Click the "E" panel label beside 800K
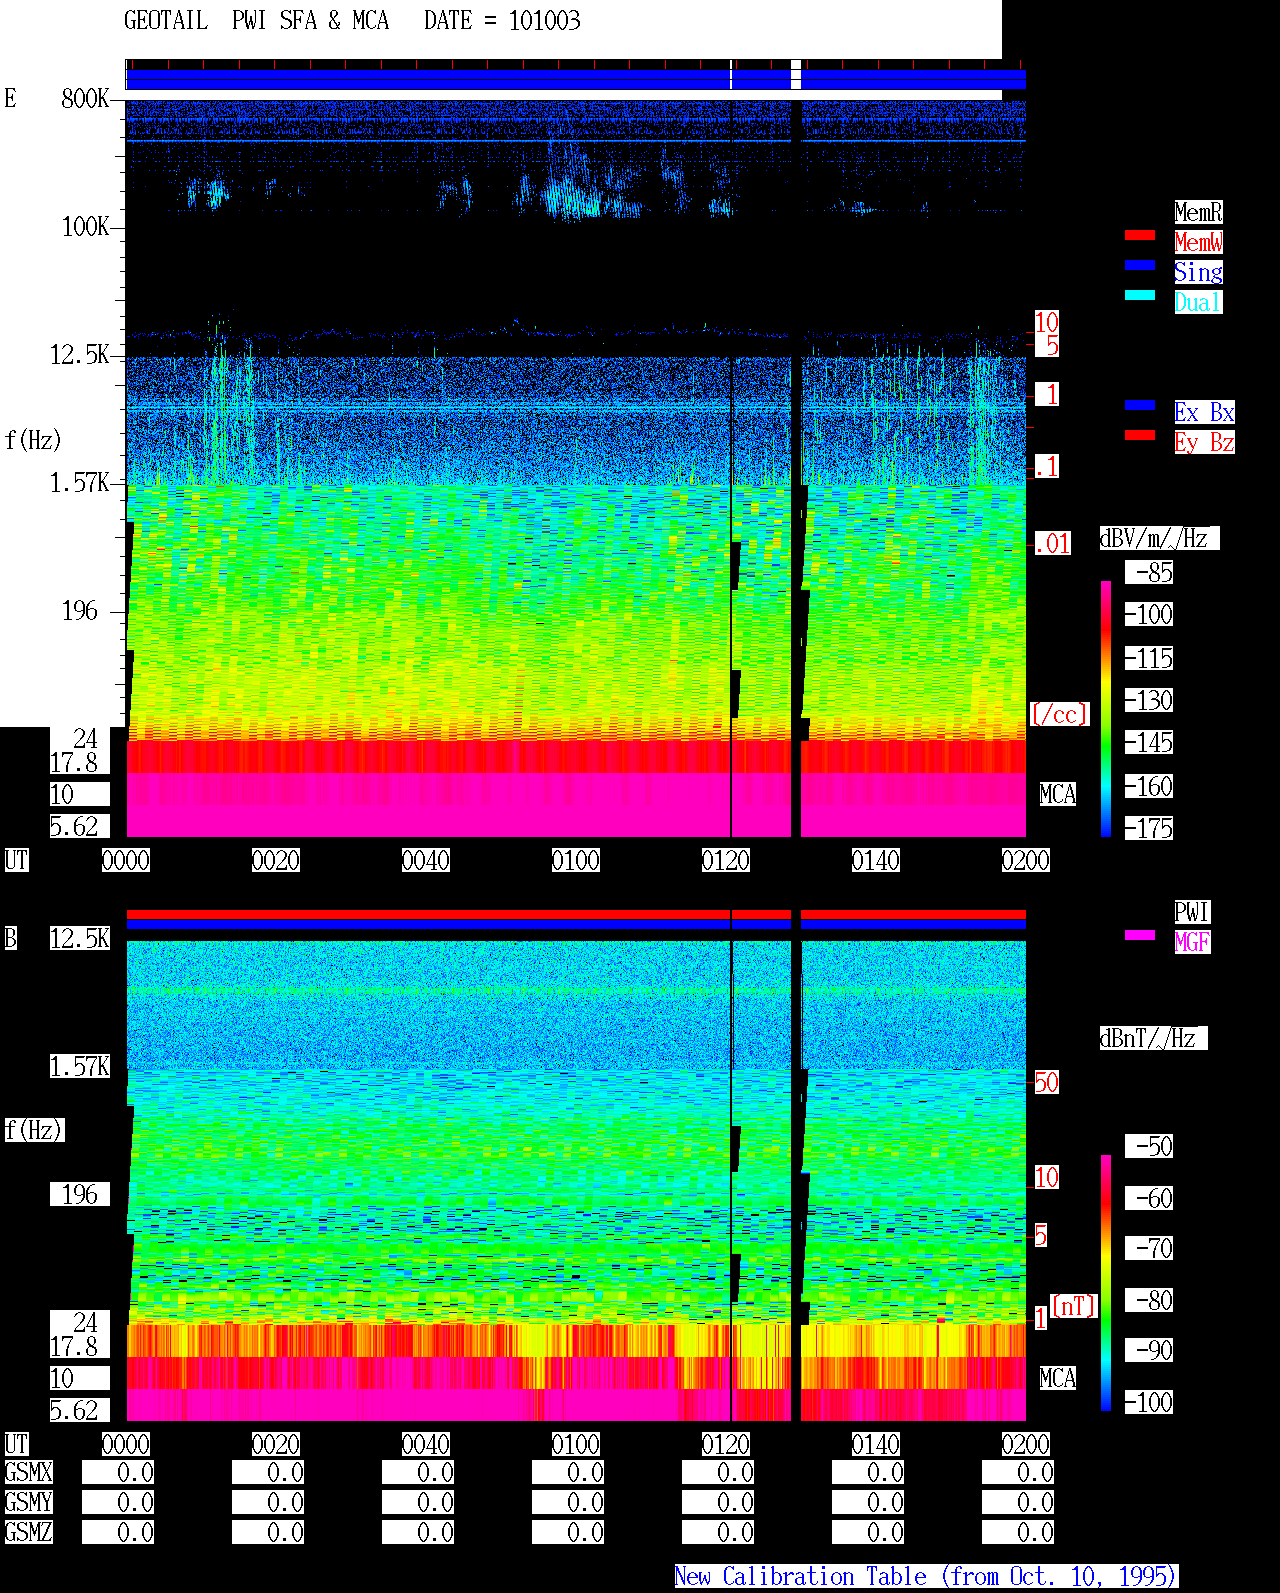1280x1593 pixels. 11,98
